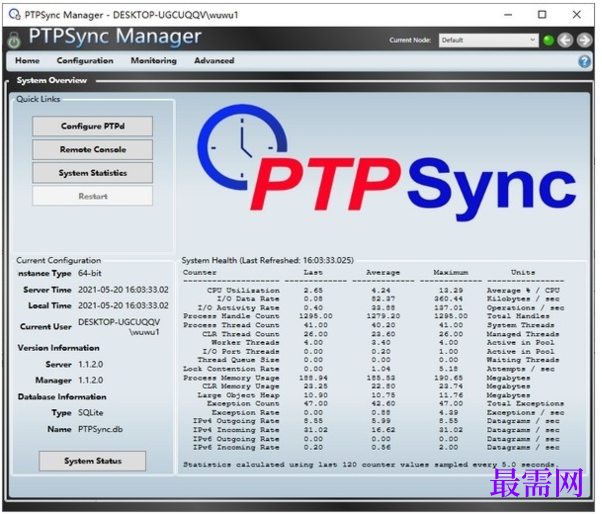Open the Monitoring menu
Image resolution: width=602 pixels, height=514 pixels.
click(x=154, y=61)
